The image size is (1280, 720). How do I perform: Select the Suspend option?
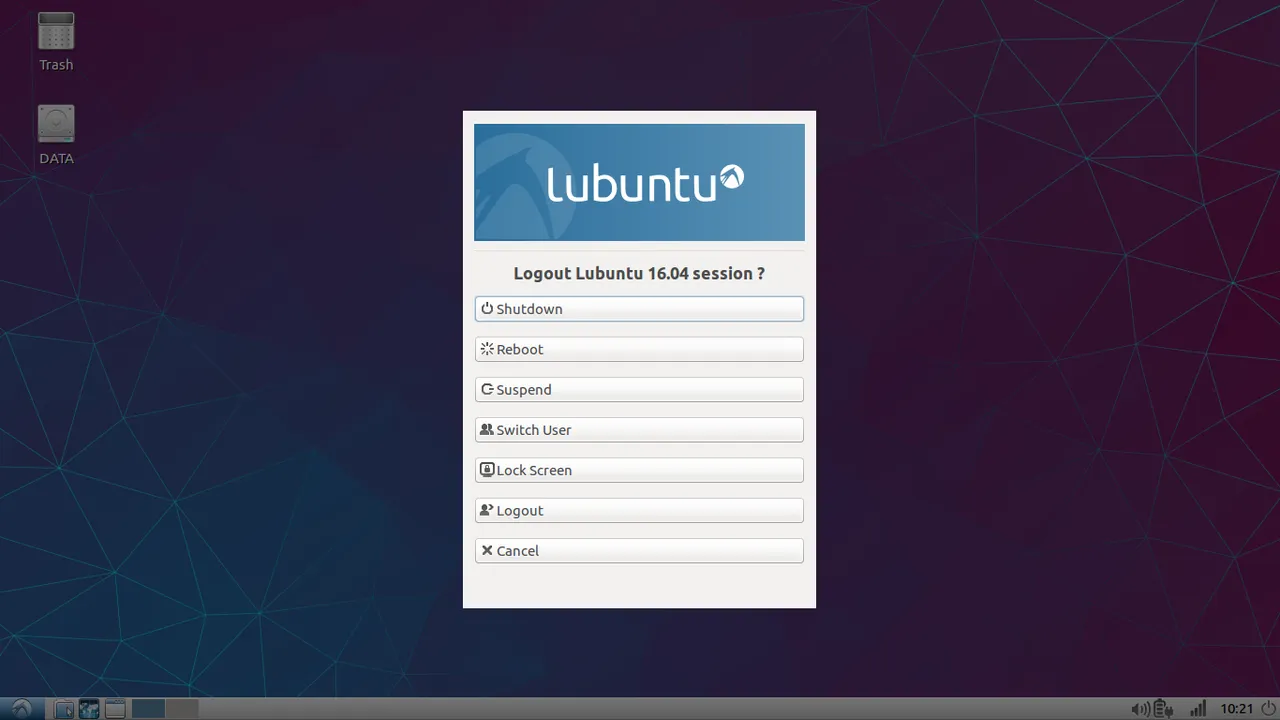point(639,389)
